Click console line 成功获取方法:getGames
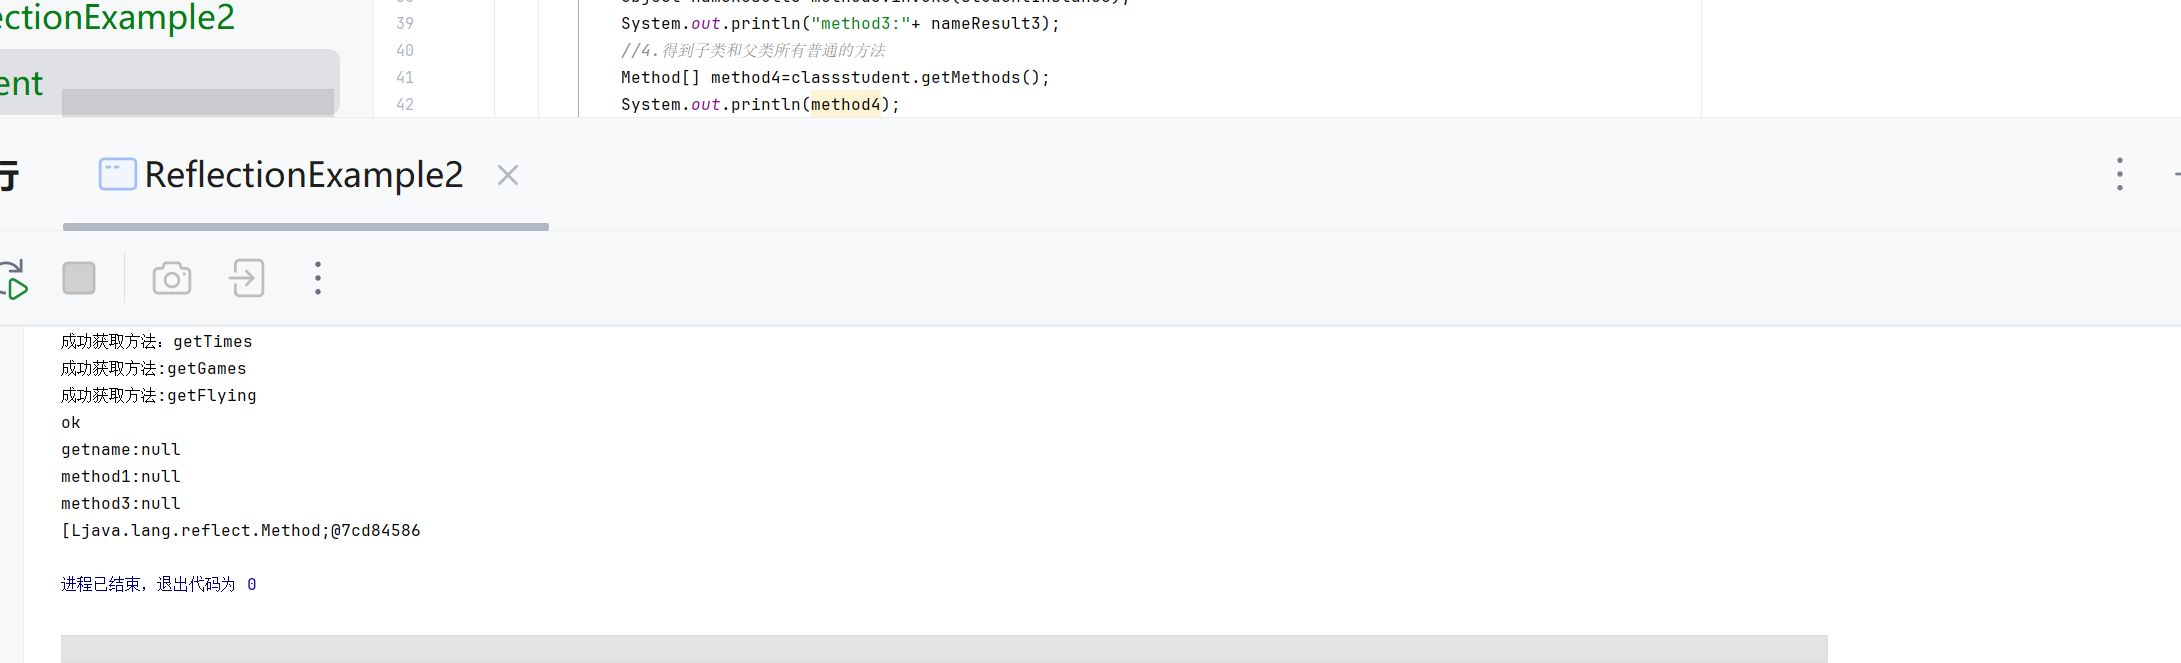 tap(154, 369)
